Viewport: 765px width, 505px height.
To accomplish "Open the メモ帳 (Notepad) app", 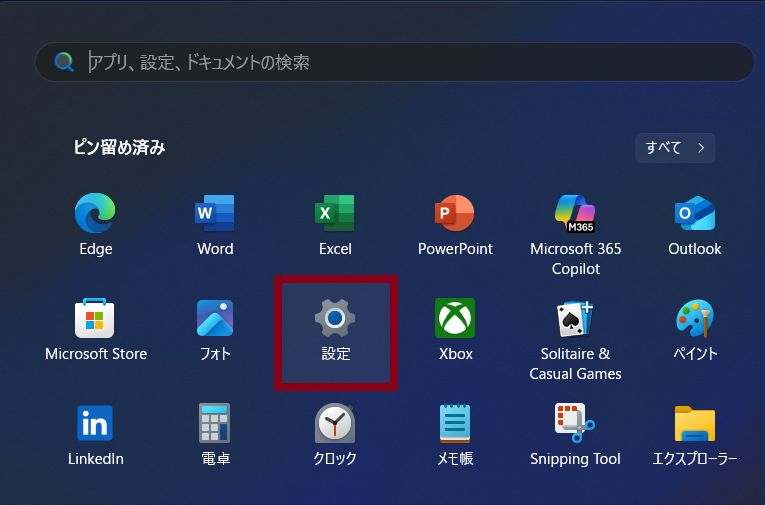I will [x=455, y=424].
